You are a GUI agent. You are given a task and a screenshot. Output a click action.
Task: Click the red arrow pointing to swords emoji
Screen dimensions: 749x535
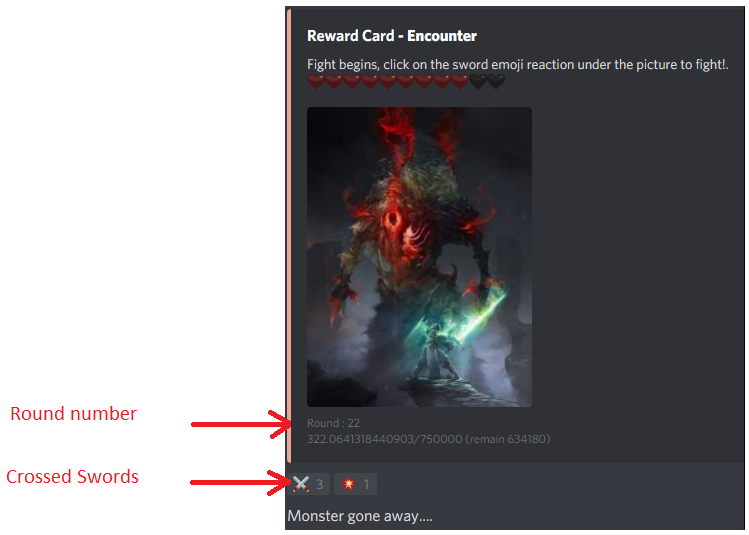241,482
